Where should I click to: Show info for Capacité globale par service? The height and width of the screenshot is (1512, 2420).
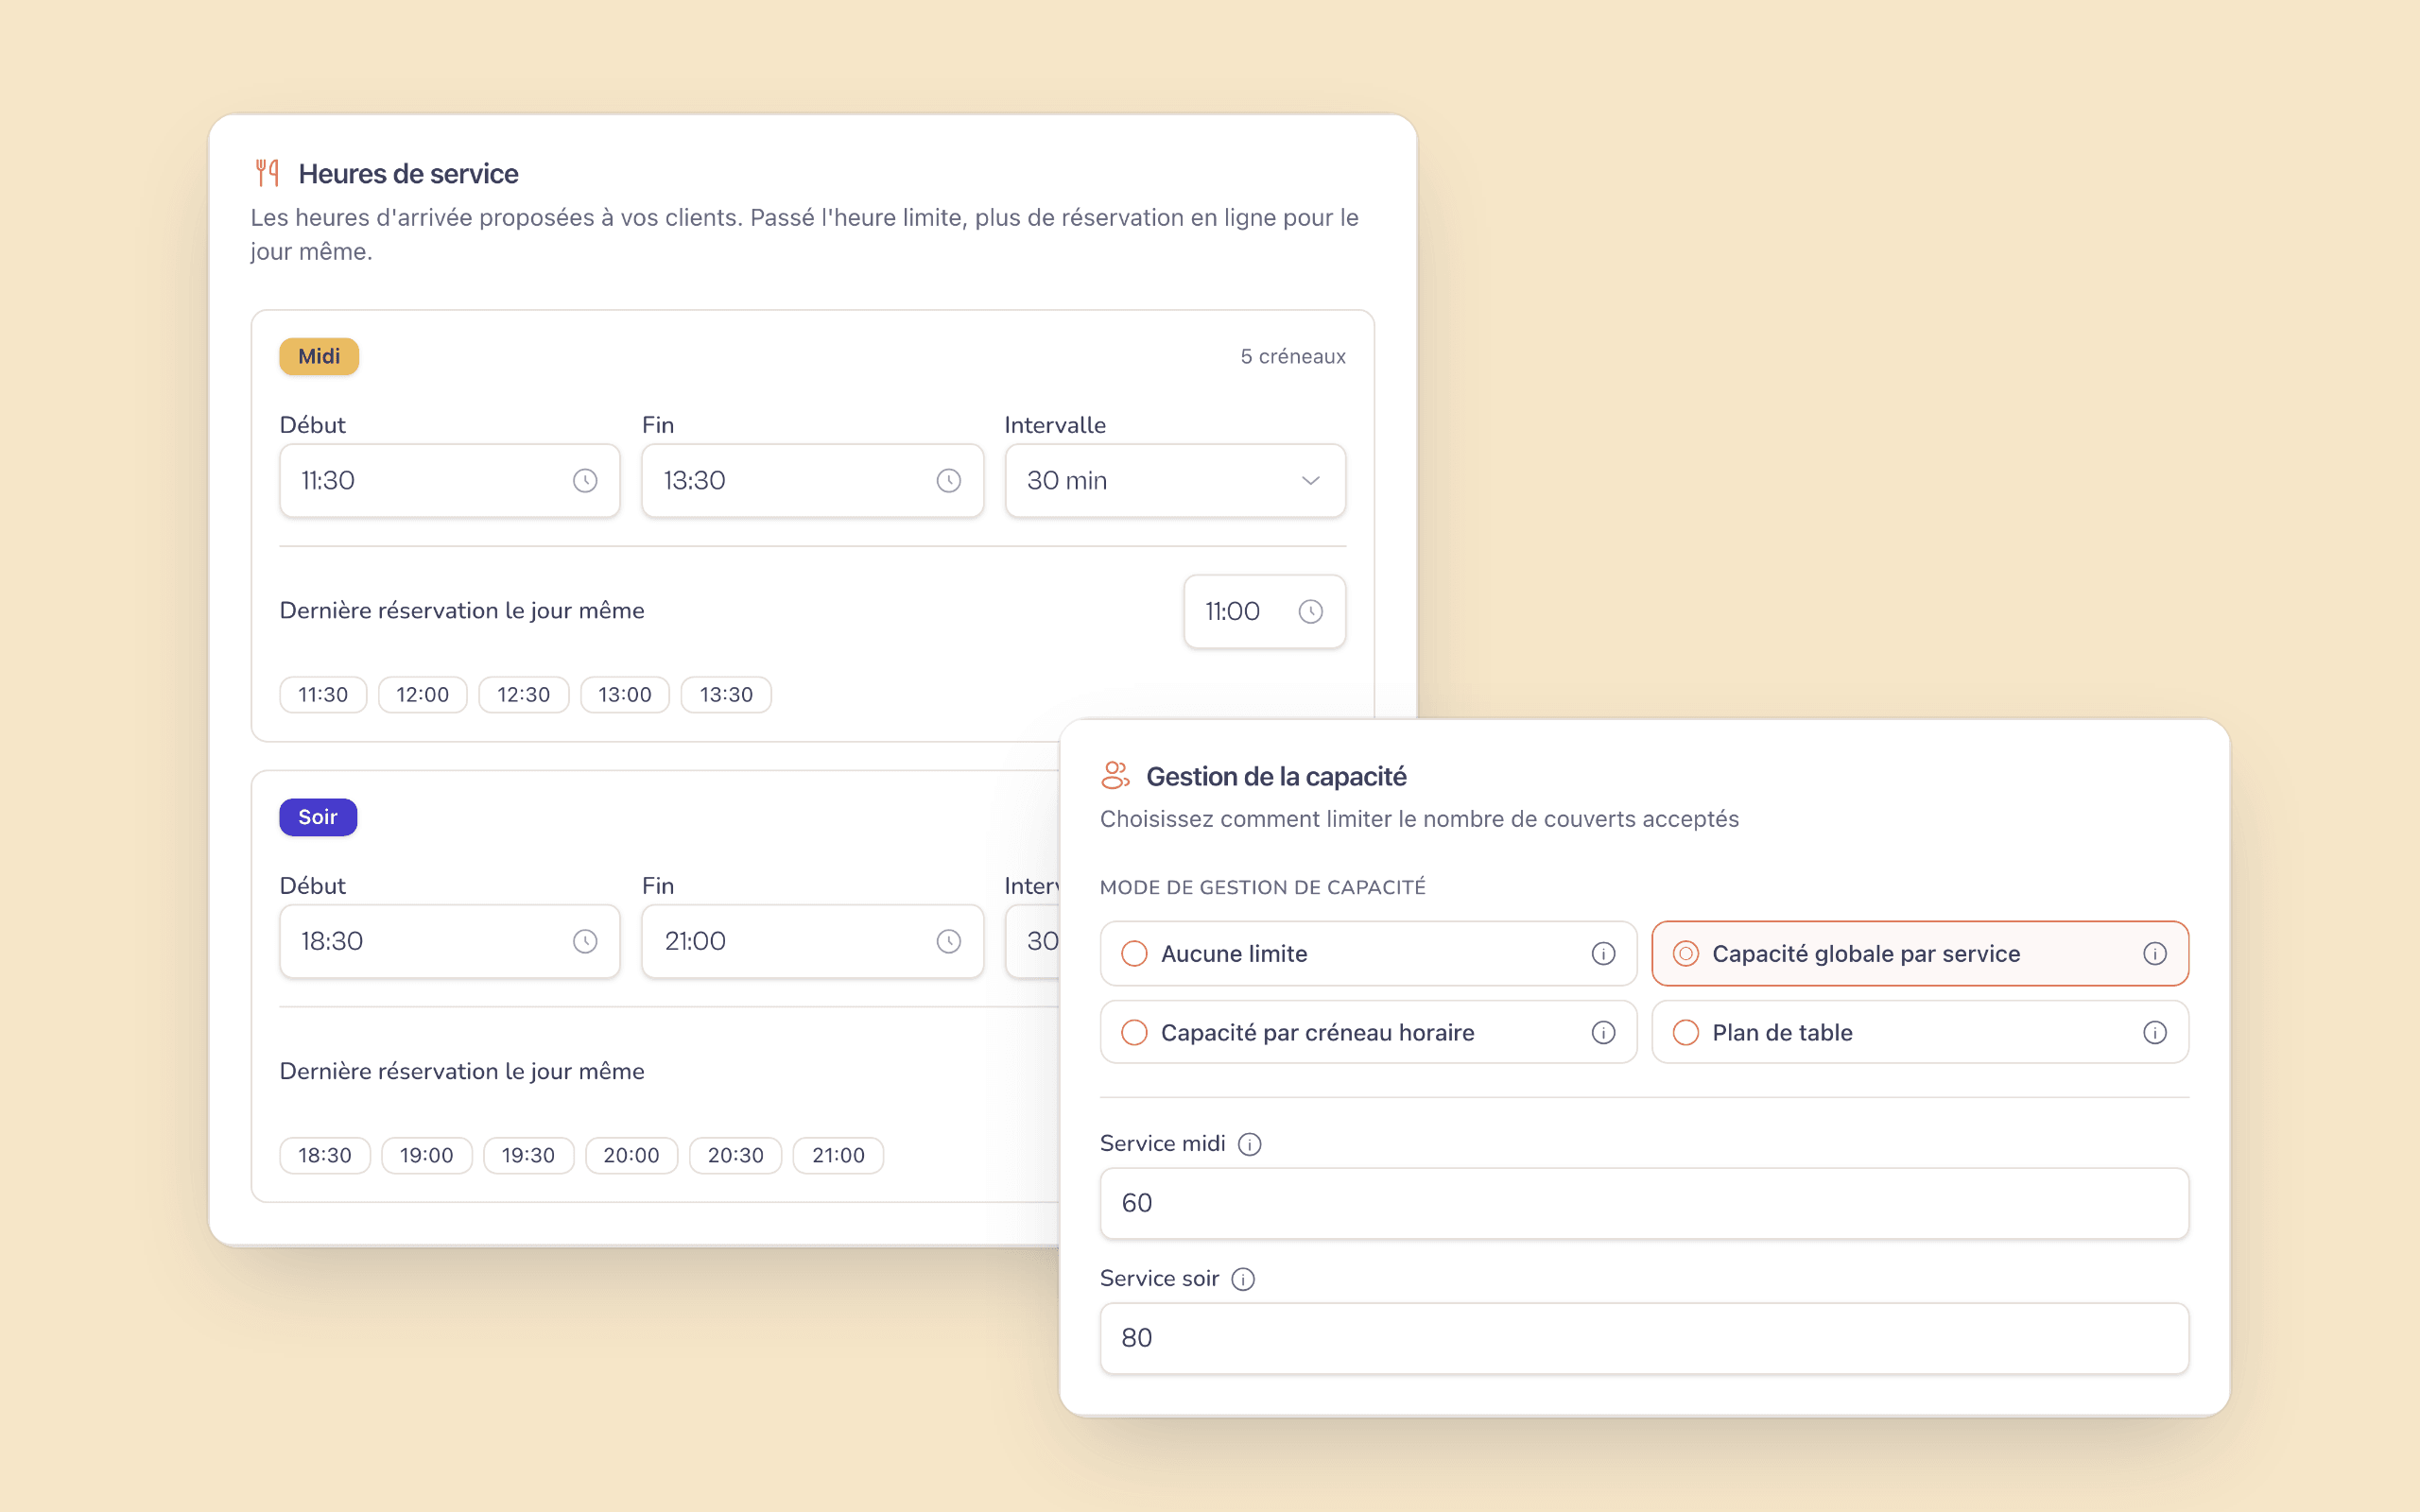[2154, 954]
